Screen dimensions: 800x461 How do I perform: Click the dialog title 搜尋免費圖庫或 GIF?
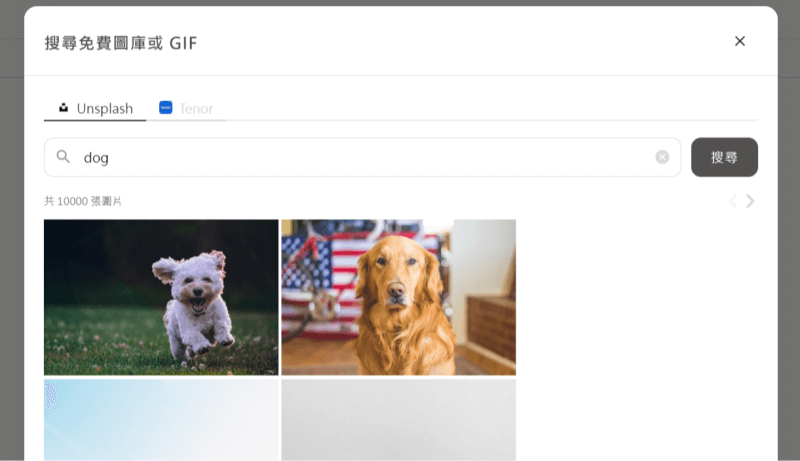tap(121, 43)
